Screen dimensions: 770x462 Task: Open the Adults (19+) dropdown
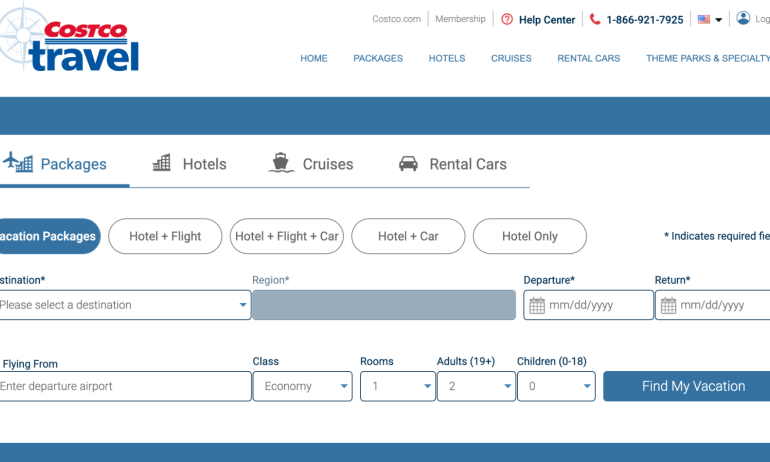pyautogui.click(x=476, y=386)
